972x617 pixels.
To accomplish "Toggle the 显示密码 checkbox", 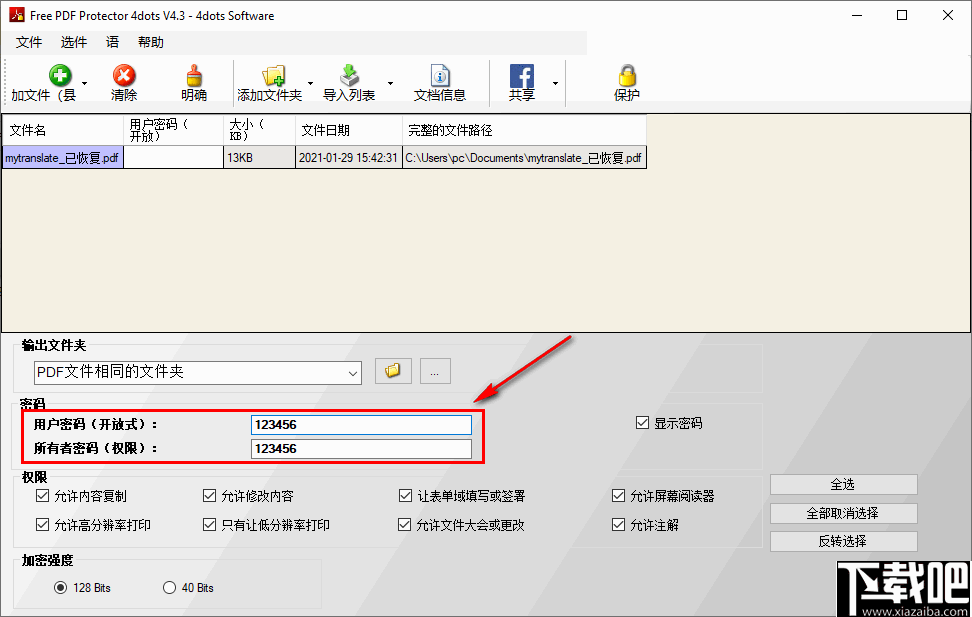I will click(642, 422).
